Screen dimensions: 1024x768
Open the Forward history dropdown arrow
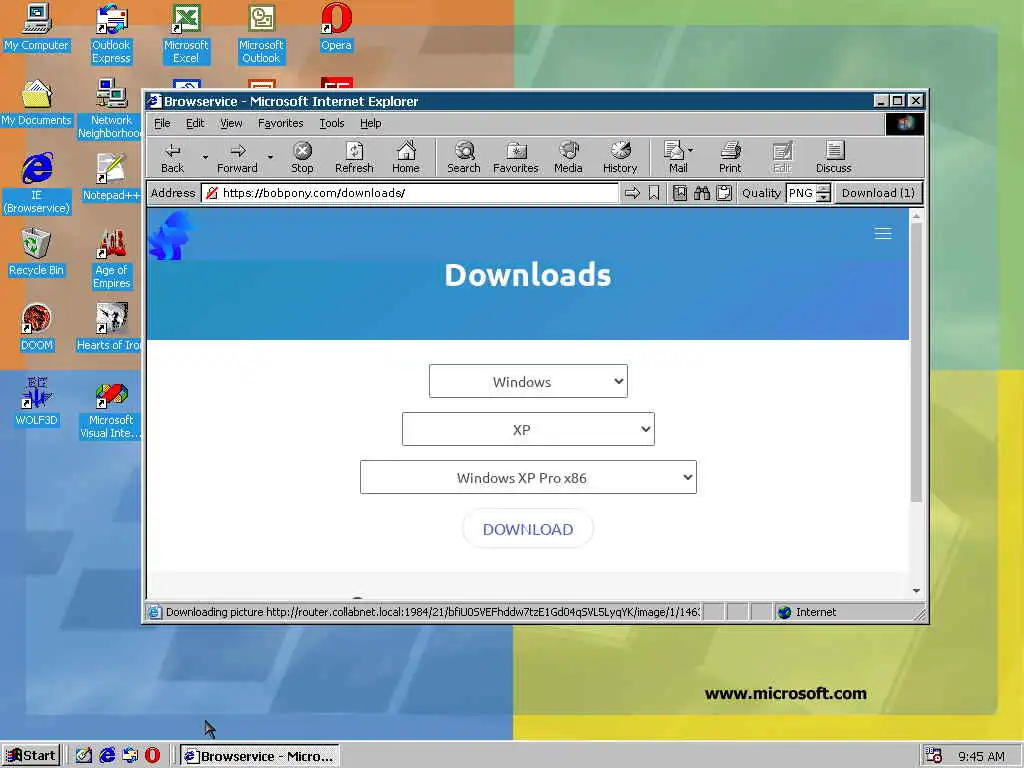pyautogui.click(x=270, y=157)
